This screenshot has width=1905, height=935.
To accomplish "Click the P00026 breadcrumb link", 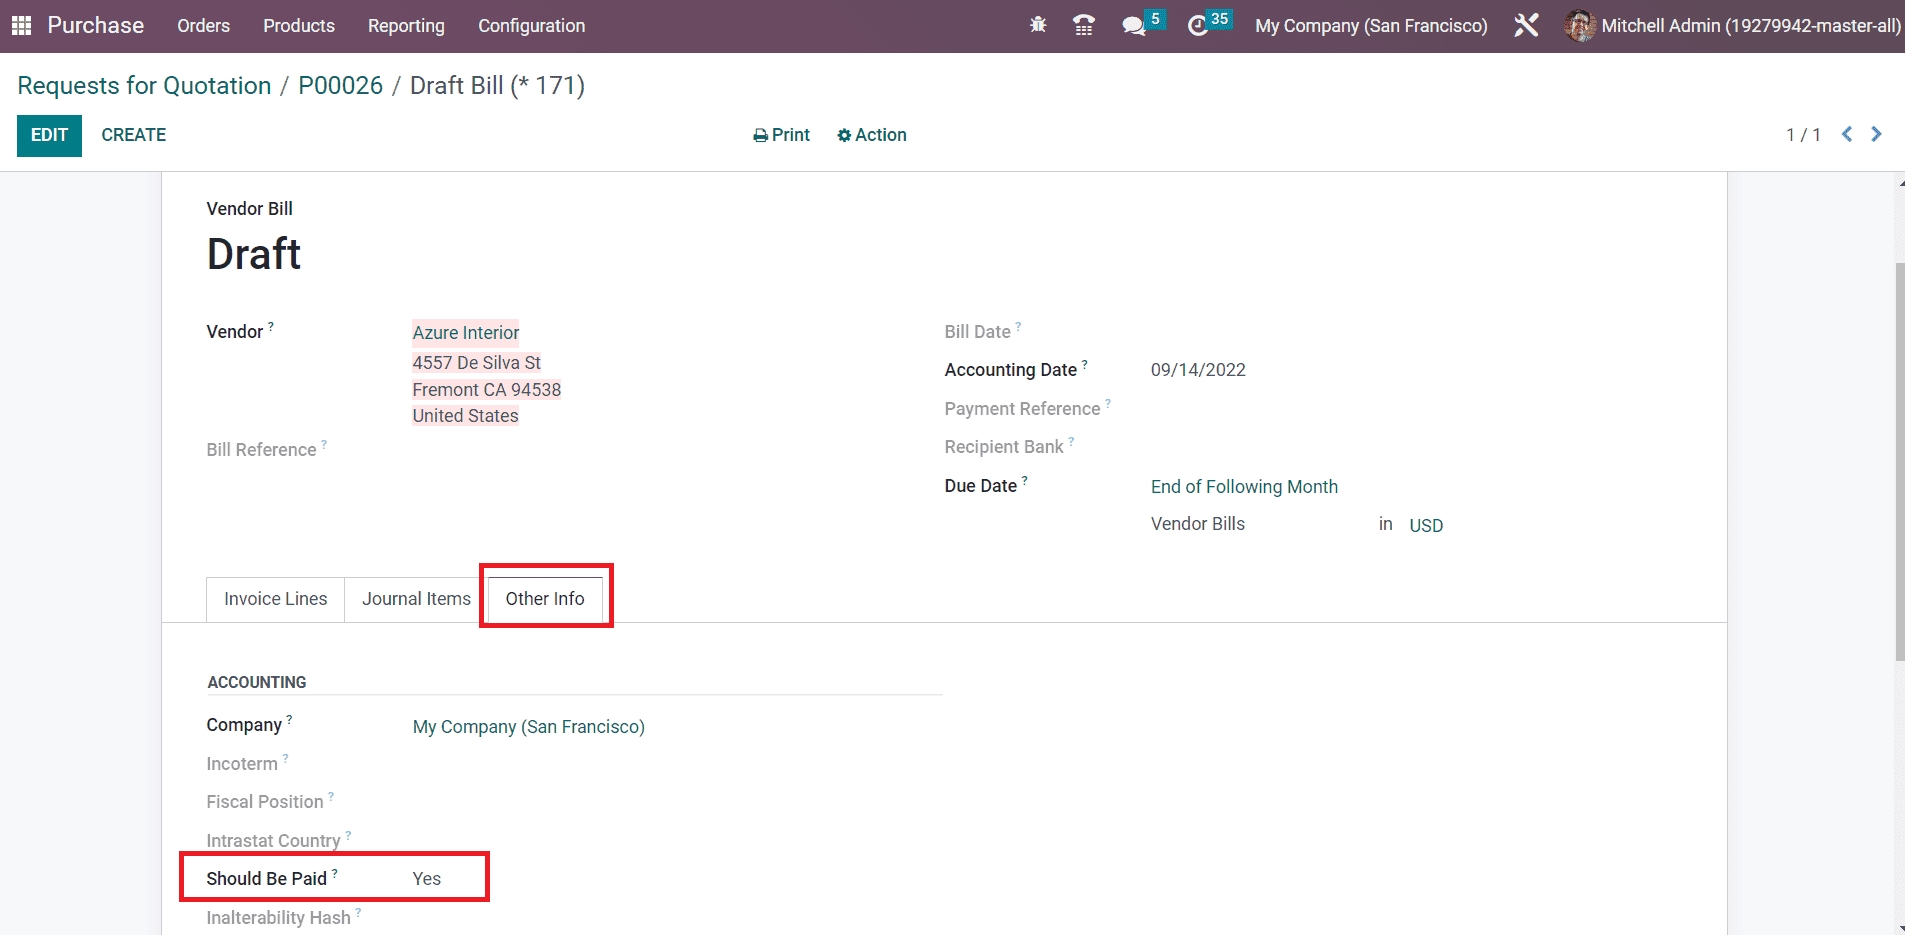I will [x=340, y=86].
